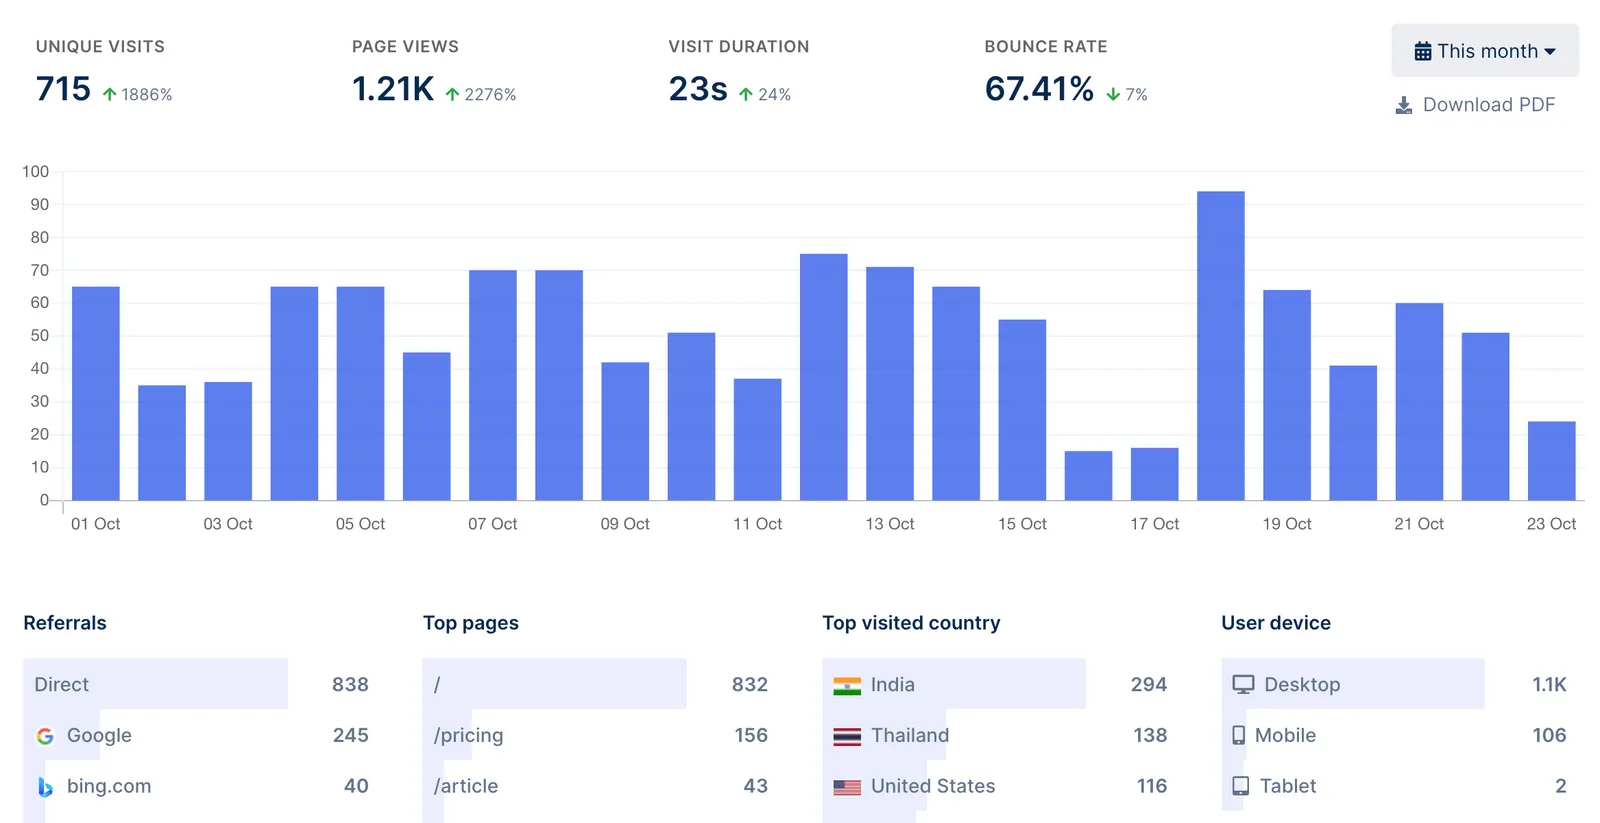Screen dimensions: 1600x823
Task: Click the United States flag icon
Action: (x=847, y=788)
